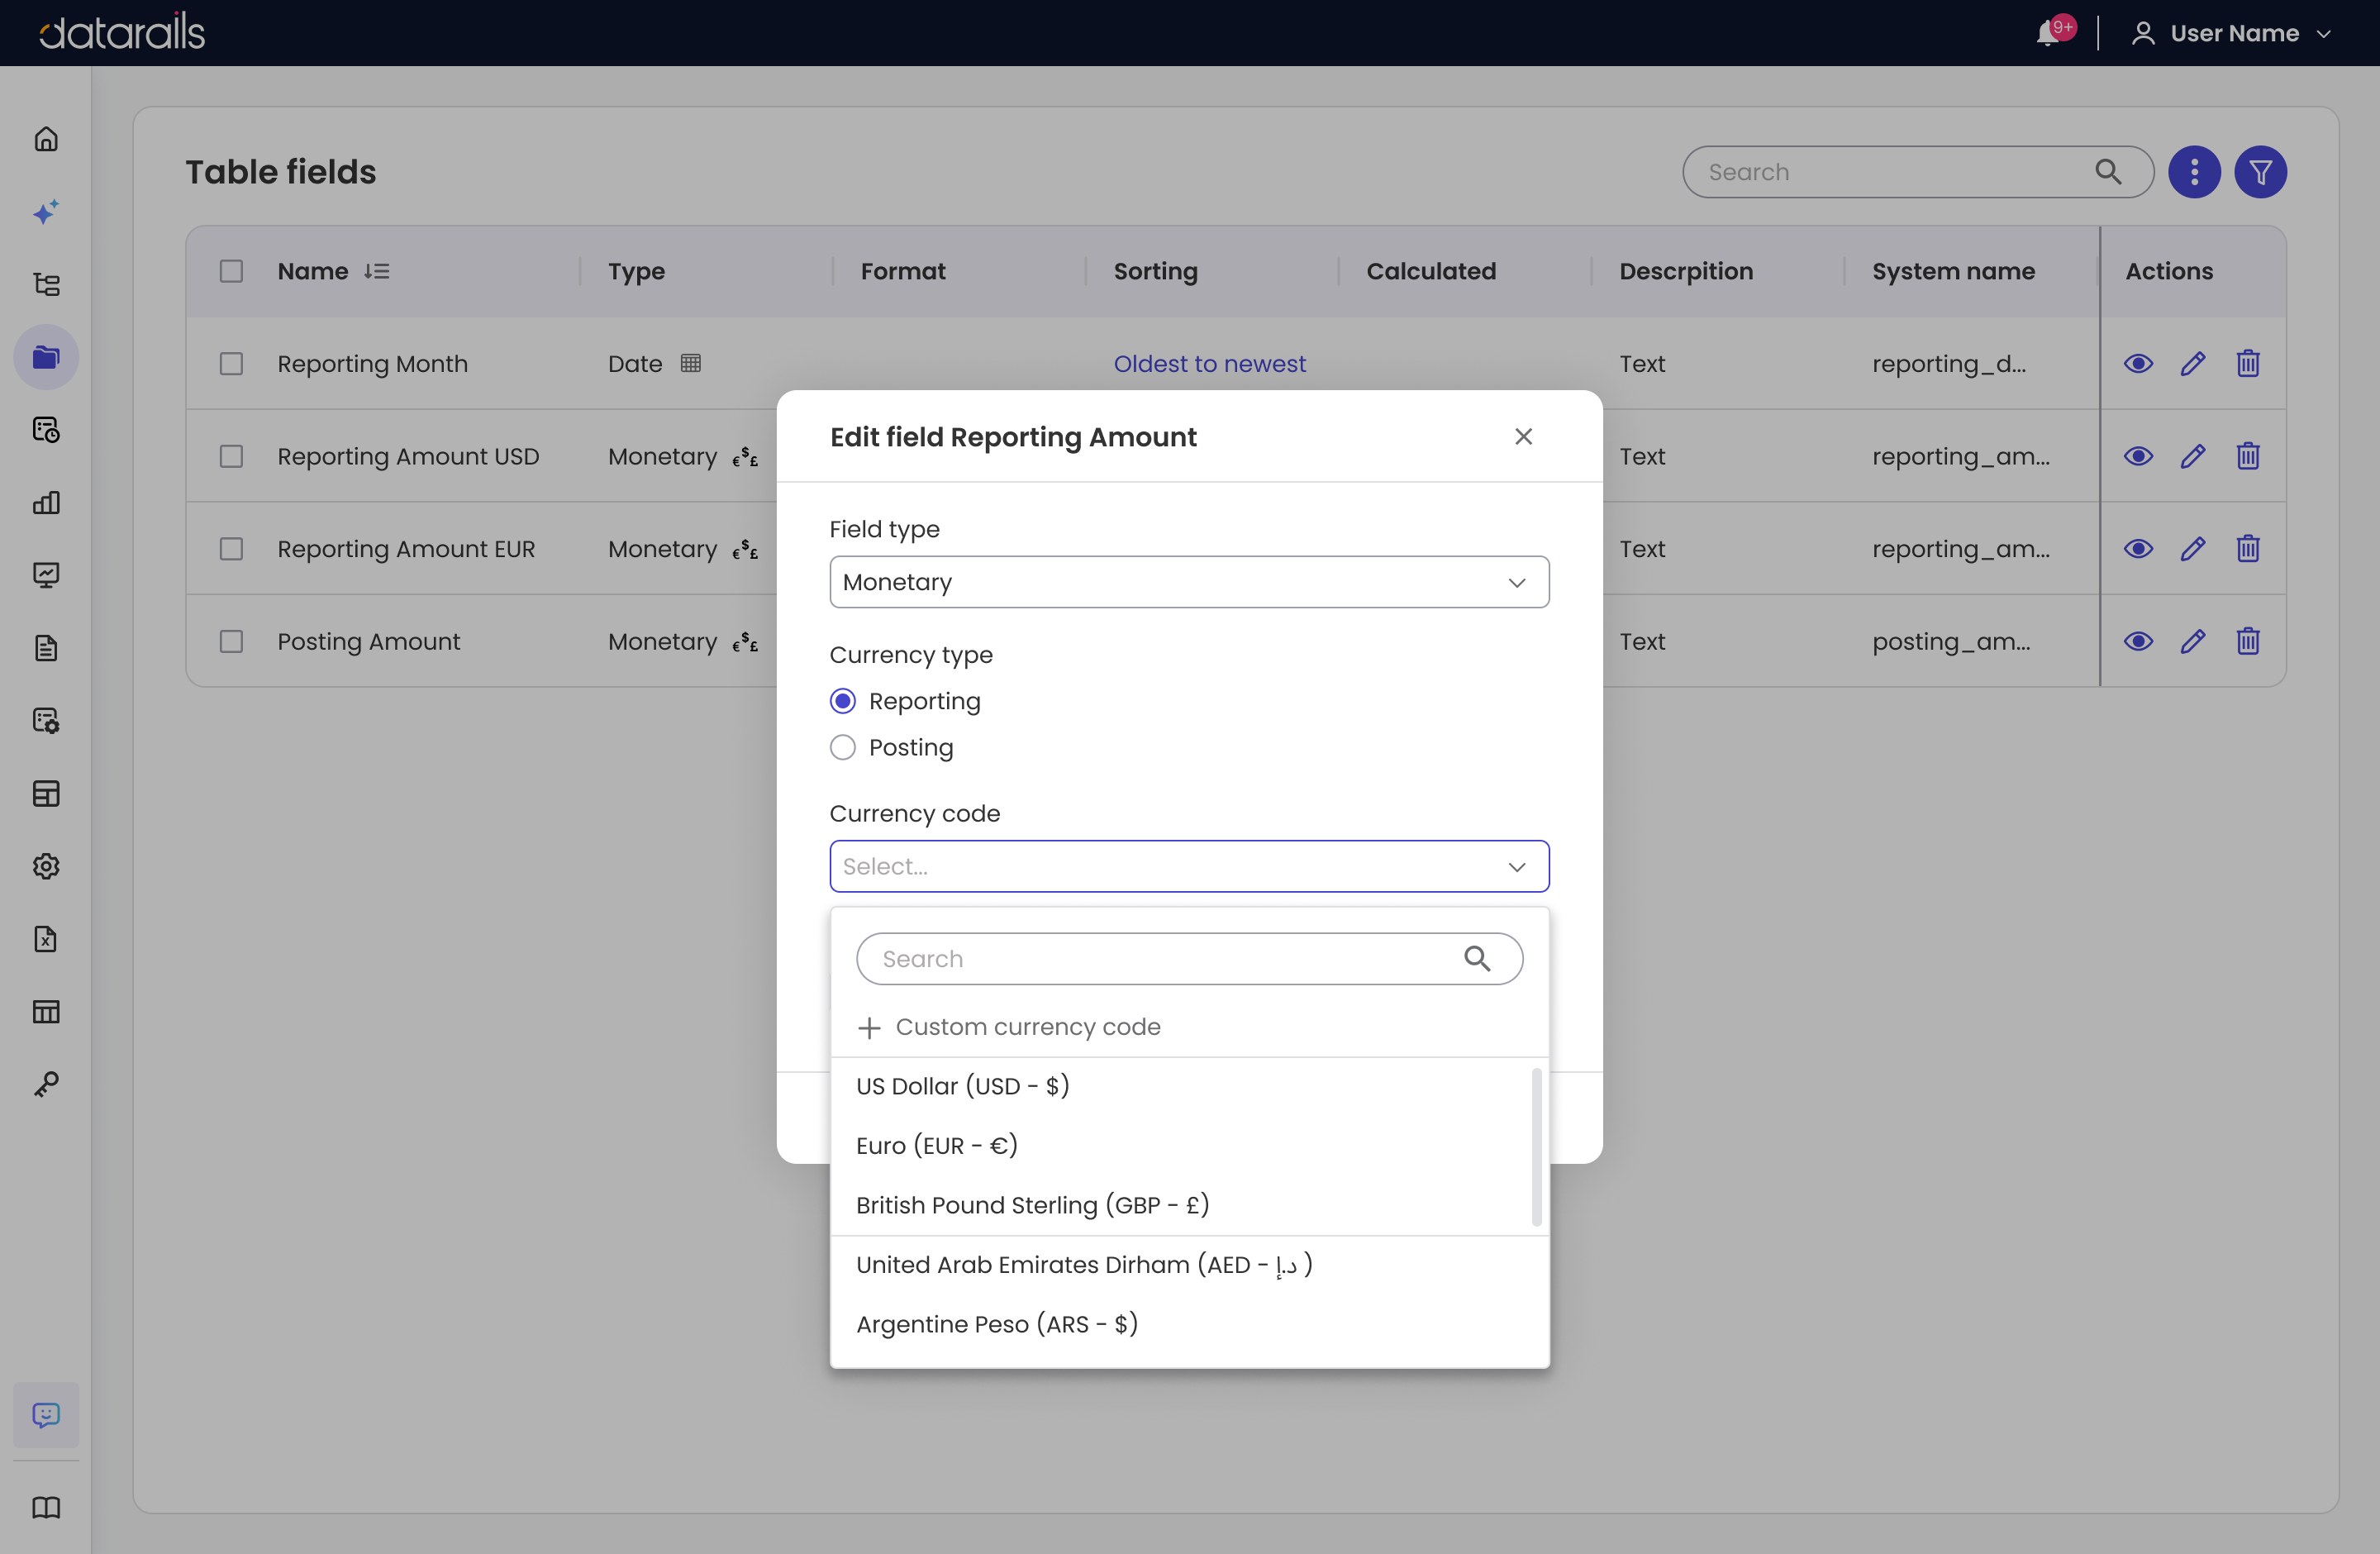Screen dimensions: 2380x1554
Task: Select the Posting currency type radio
Action: tap(843, 748)
